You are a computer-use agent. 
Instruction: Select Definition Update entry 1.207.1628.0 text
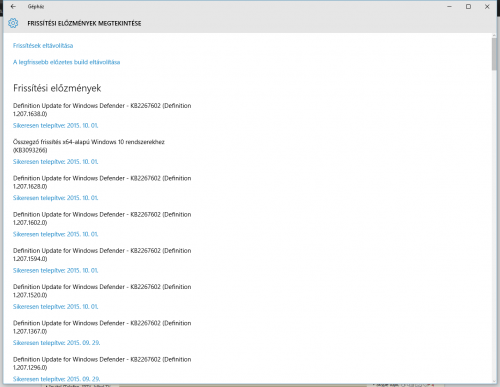pyautogui.click(x=102, y=182)
